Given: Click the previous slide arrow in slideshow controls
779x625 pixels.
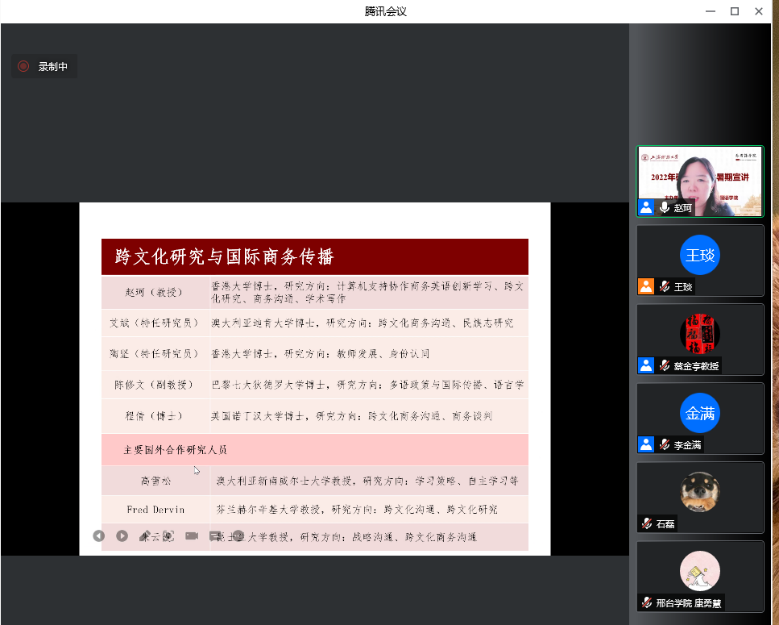Looking at the screenshot, I should 98,536.
